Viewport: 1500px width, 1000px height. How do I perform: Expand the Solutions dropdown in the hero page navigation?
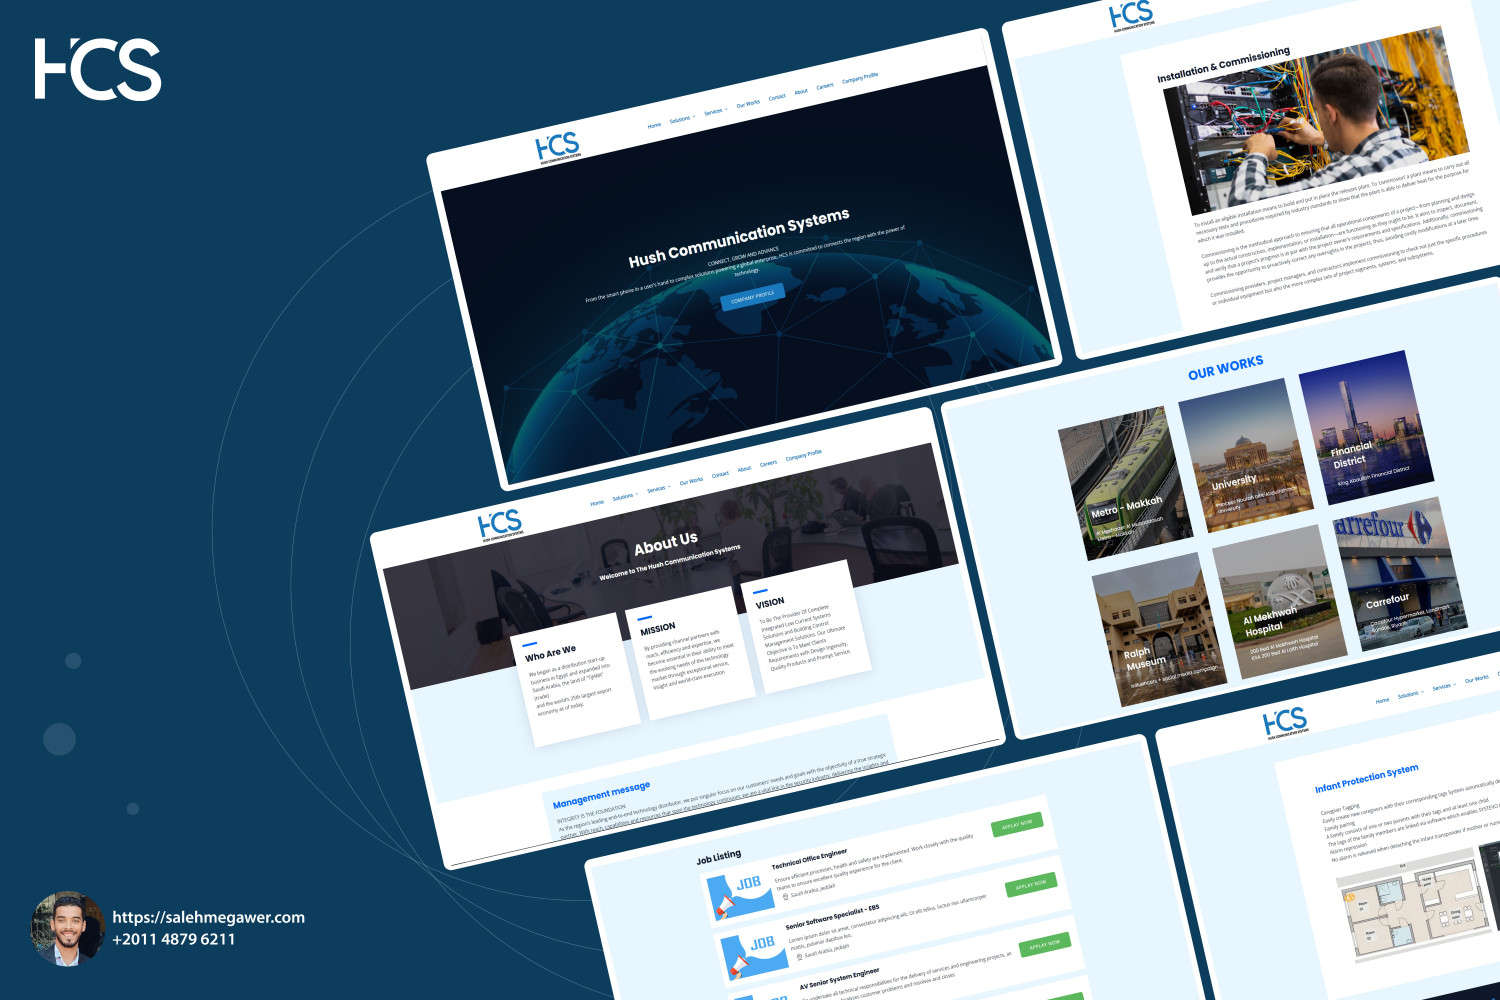tap(682, 119)
